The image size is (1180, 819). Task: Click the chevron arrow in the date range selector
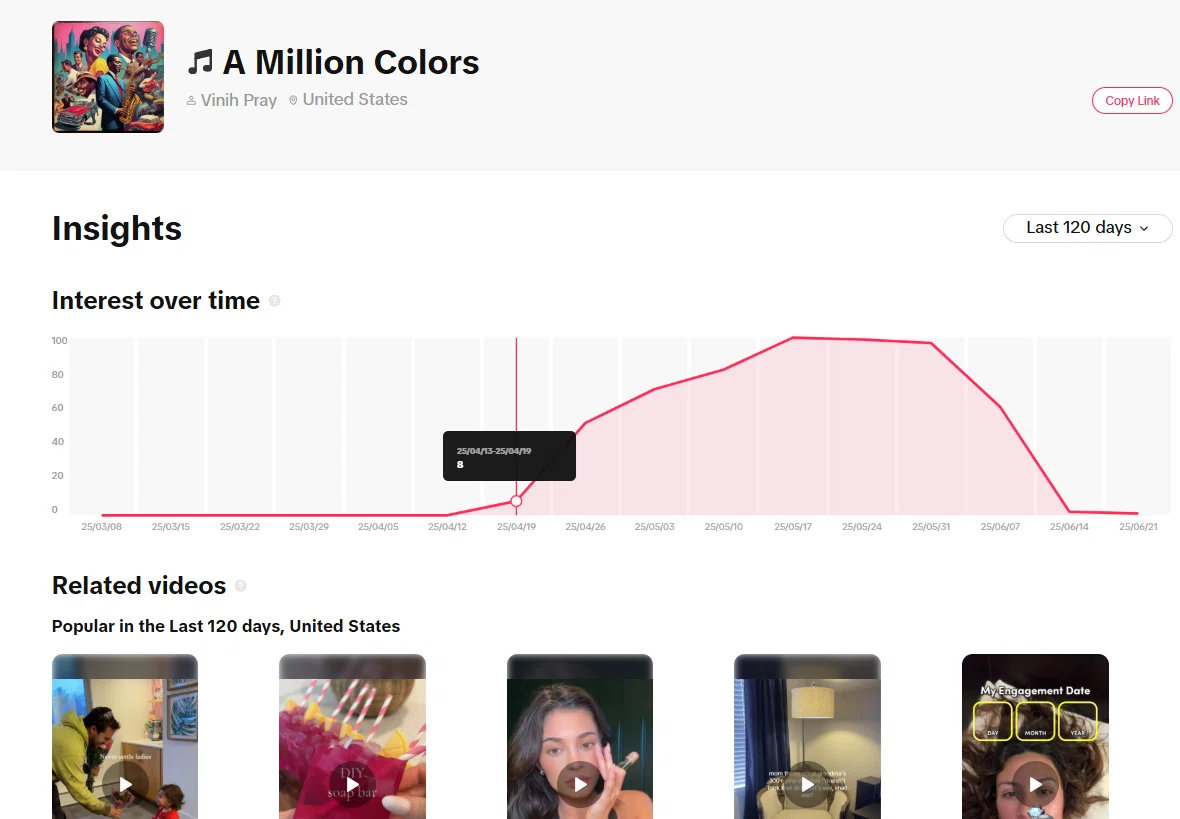point(1144,228)
